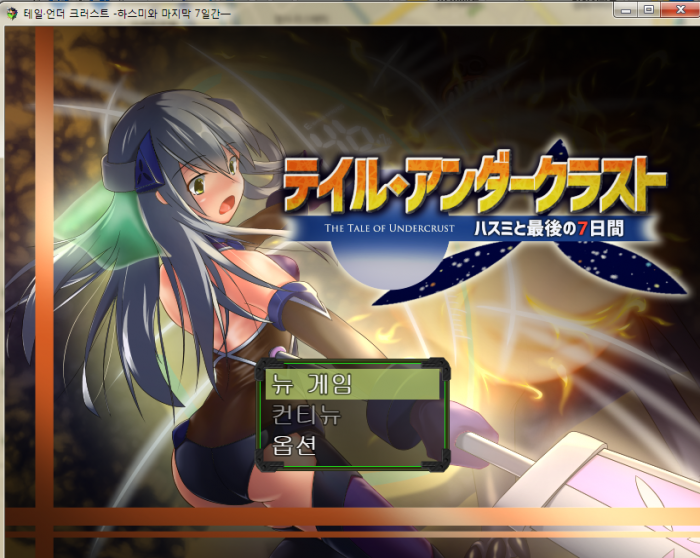Click the window title 테일·언더 크러스트 text

[x=66, y=13]
